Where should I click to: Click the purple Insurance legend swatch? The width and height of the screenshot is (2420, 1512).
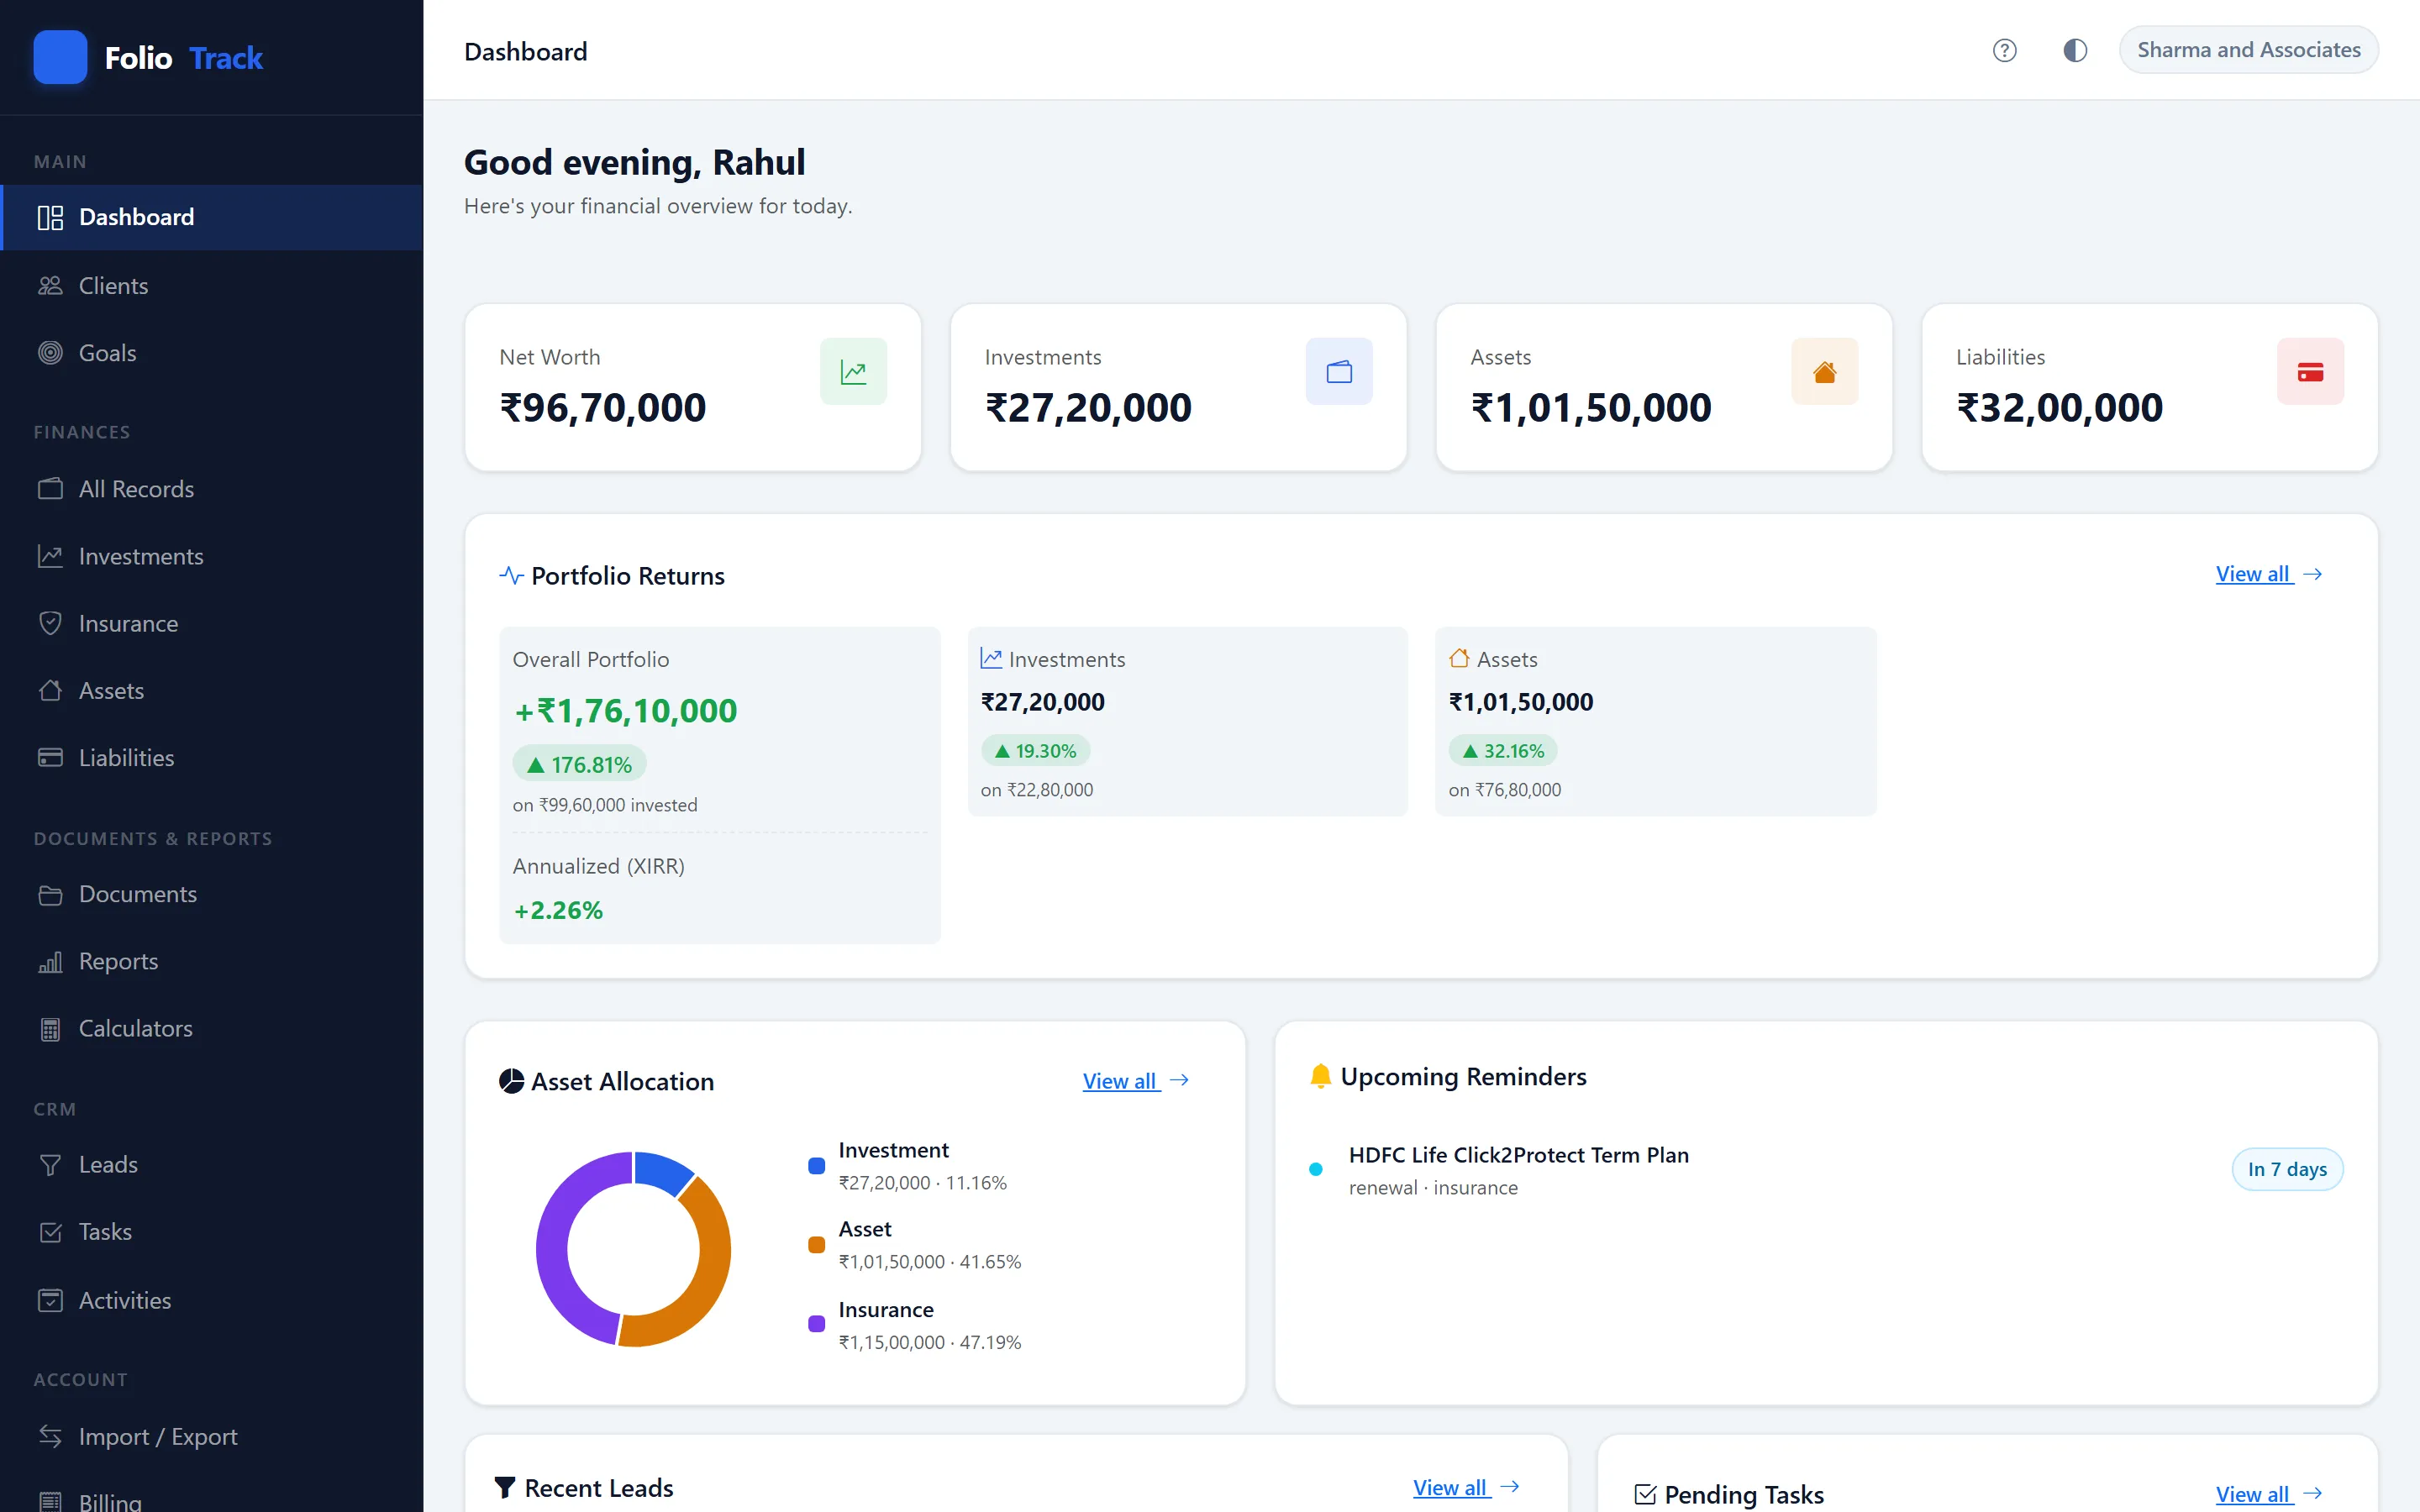click(816, 1324)
